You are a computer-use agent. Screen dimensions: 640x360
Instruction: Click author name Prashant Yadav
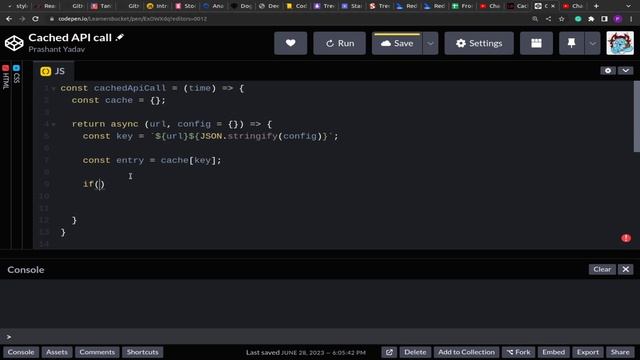click(x=57, y=49)
